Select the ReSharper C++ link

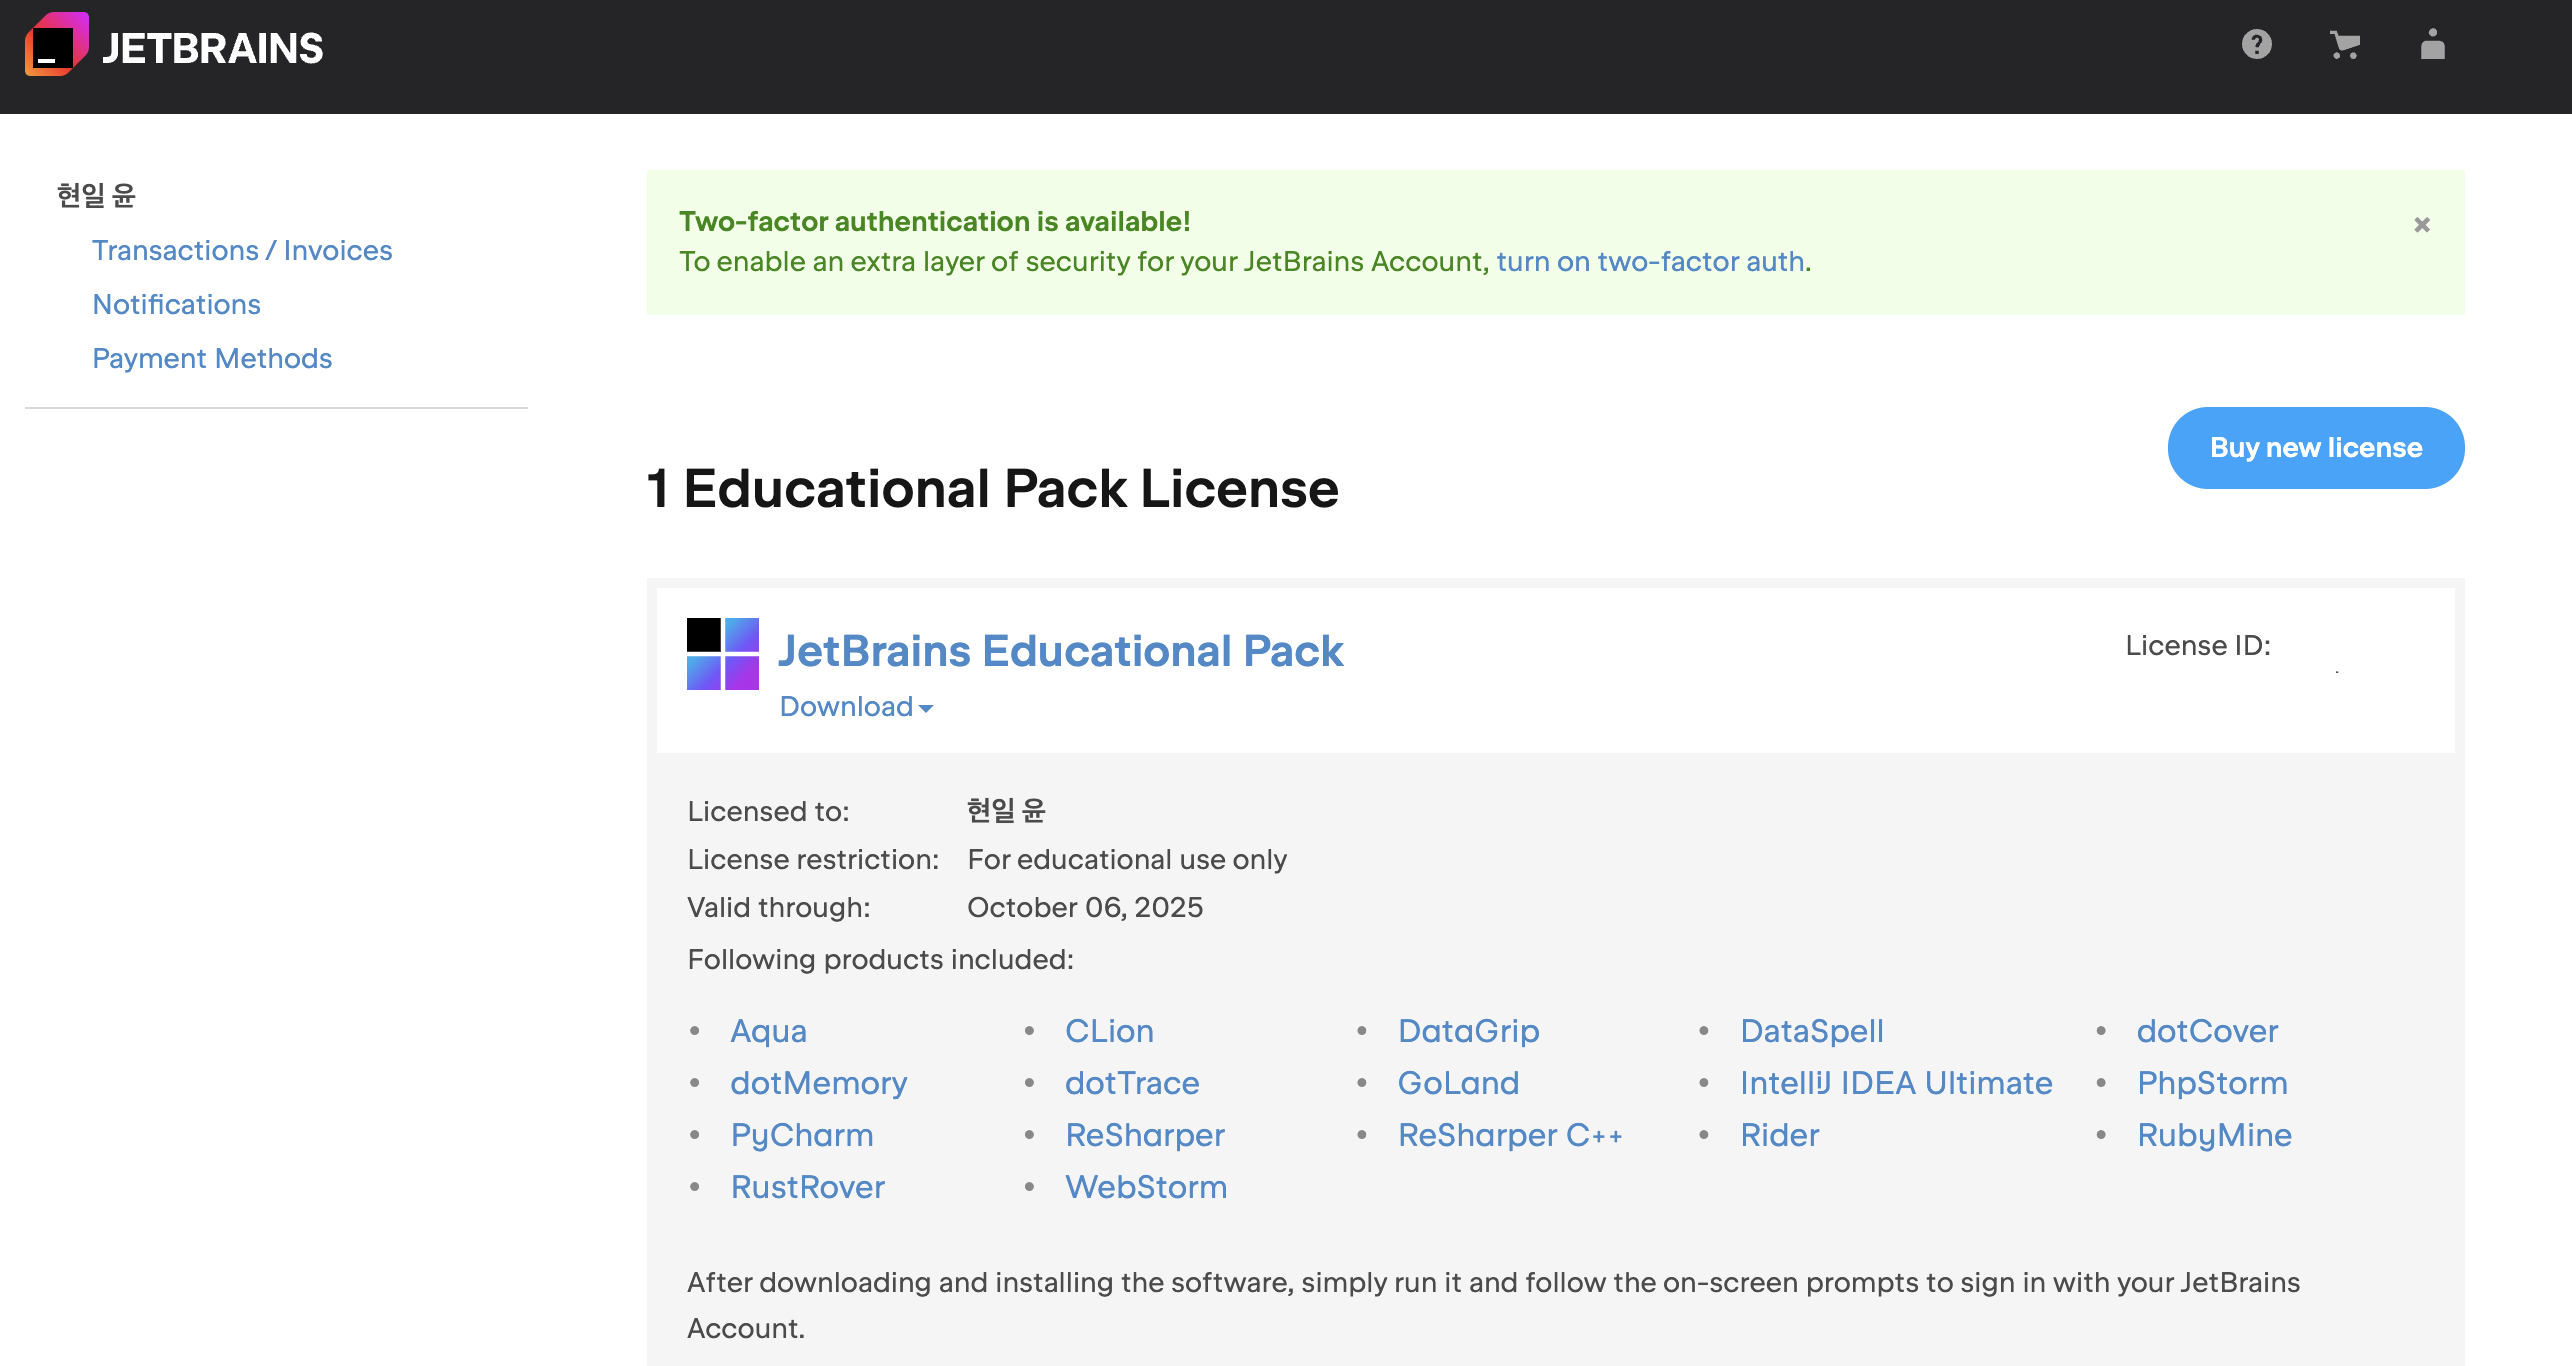click(1509, 1135)
